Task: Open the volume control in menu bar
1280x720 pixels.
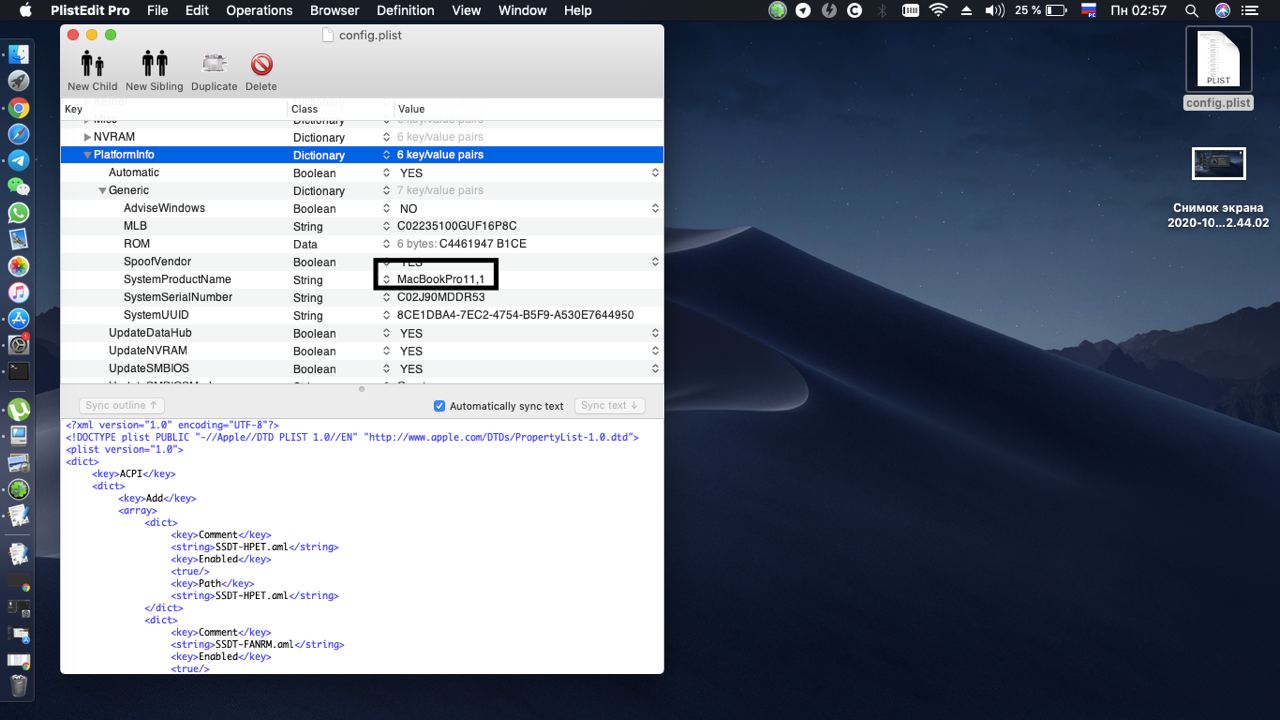Action: pos(994,10)
